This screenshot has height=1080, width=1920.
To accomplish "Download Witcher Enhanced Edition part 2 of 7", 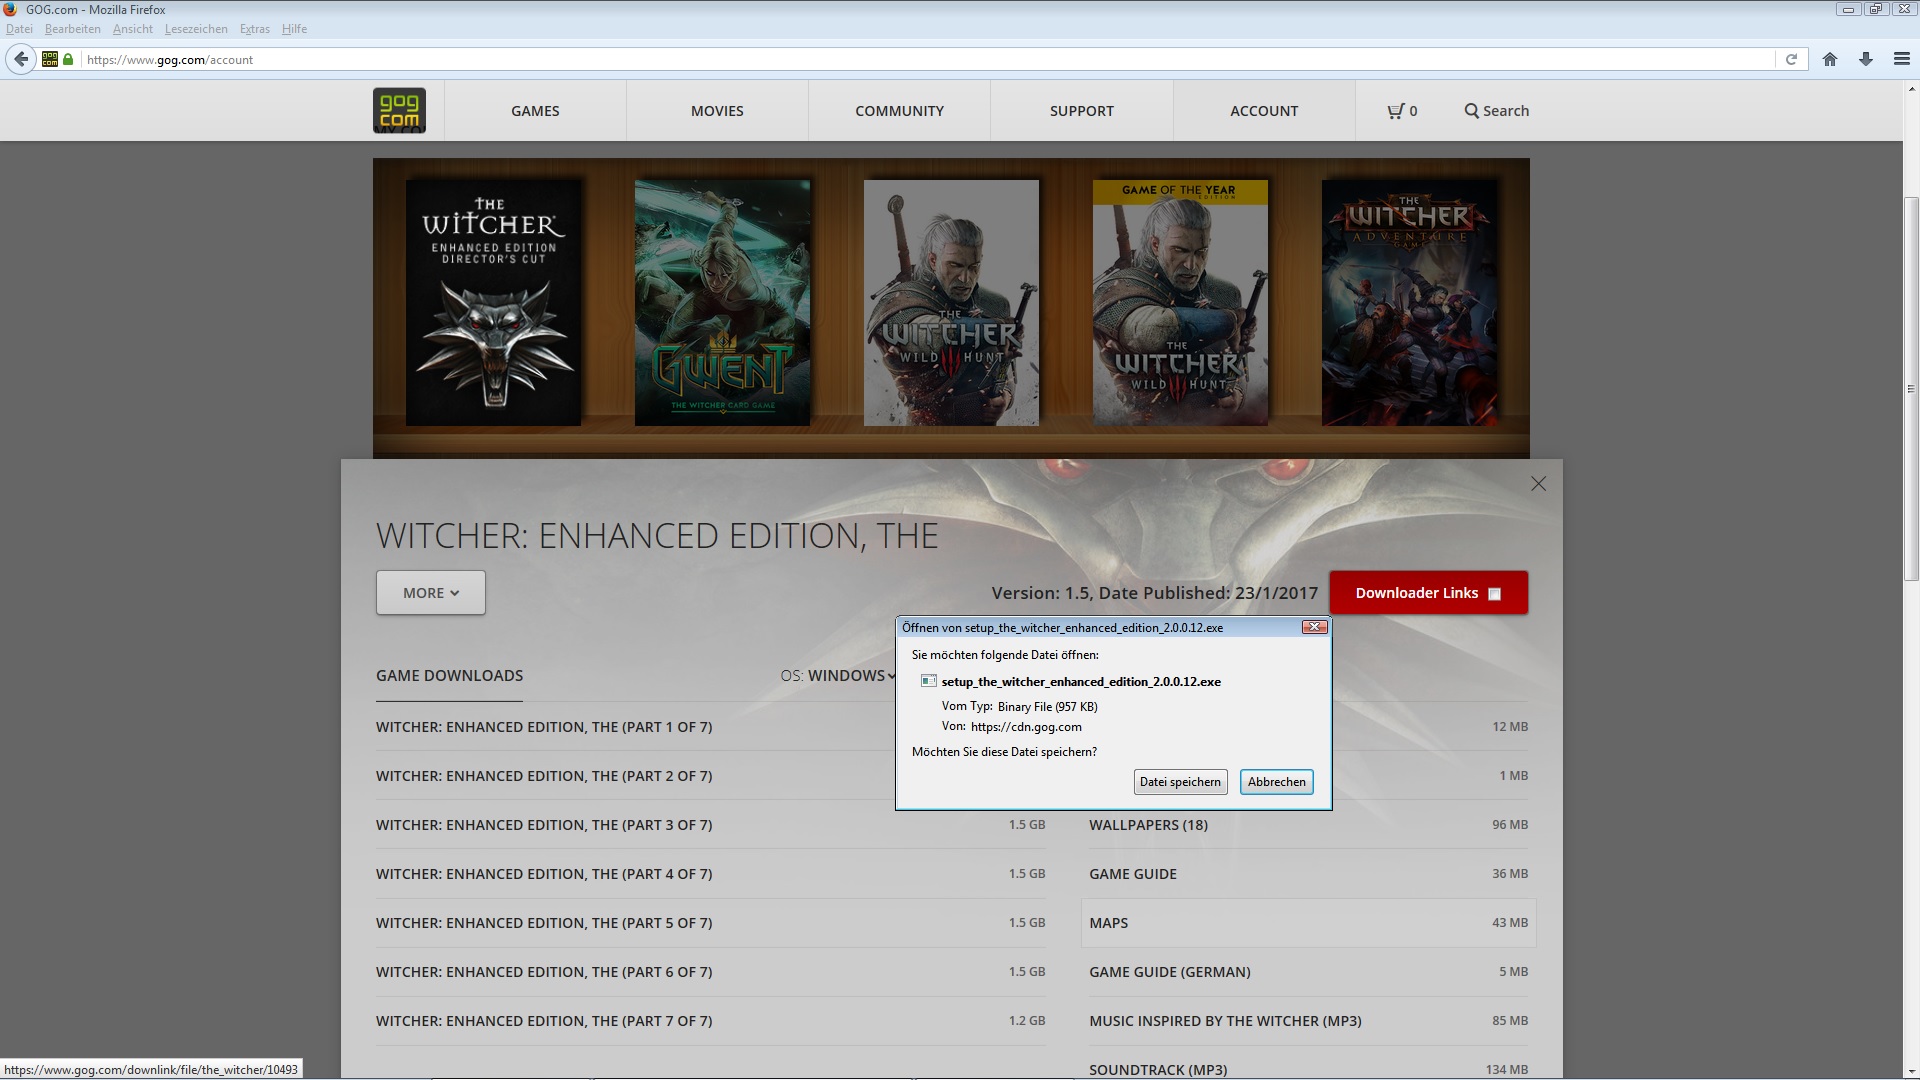I will [x=710, y=776].
